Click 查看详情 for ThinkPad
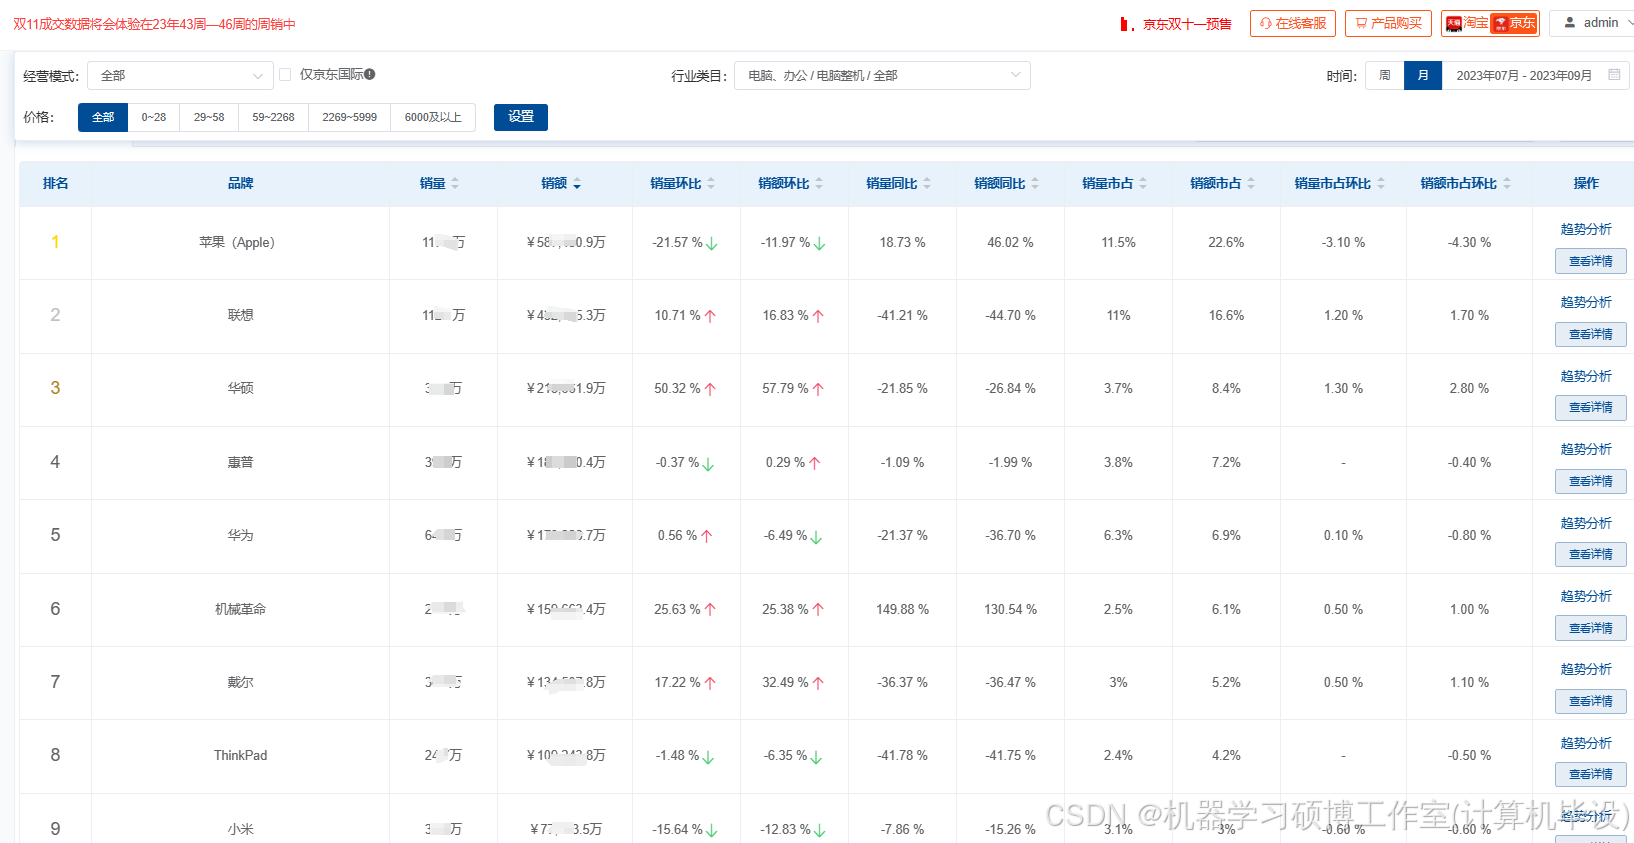The width and height of the screenshot is (1634, 843). click(1590, 774)
